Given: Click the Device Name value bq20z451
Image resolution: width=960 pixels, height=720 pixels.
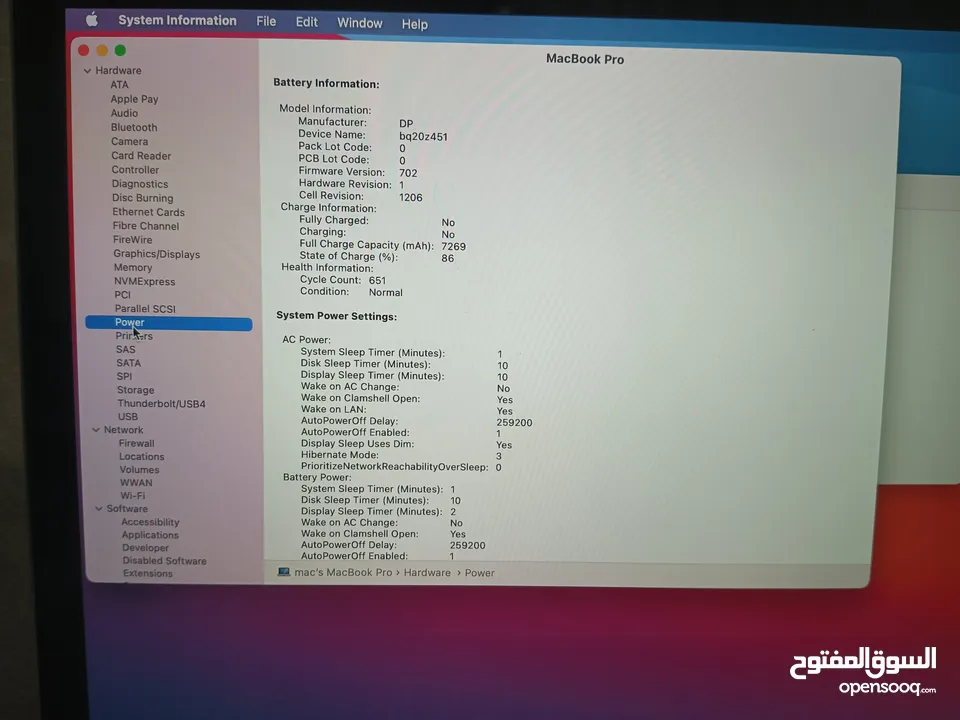Looking at the screenshot, I should click(x=423, y=137).
